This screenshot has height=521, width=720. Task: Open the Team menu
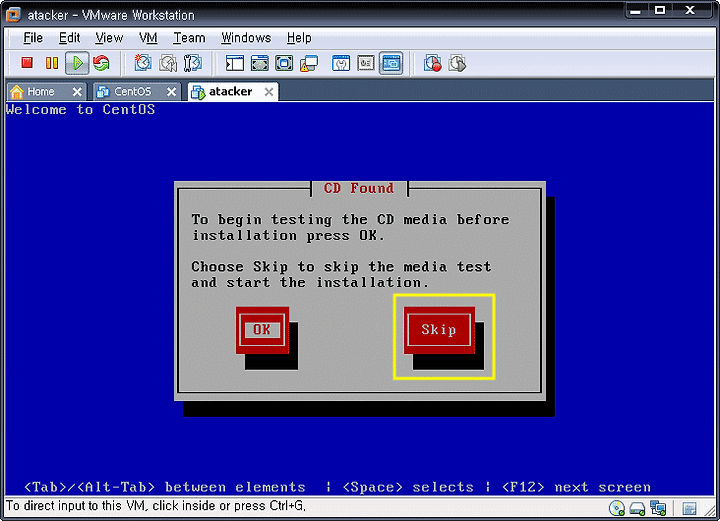click(x=189, y=38)
